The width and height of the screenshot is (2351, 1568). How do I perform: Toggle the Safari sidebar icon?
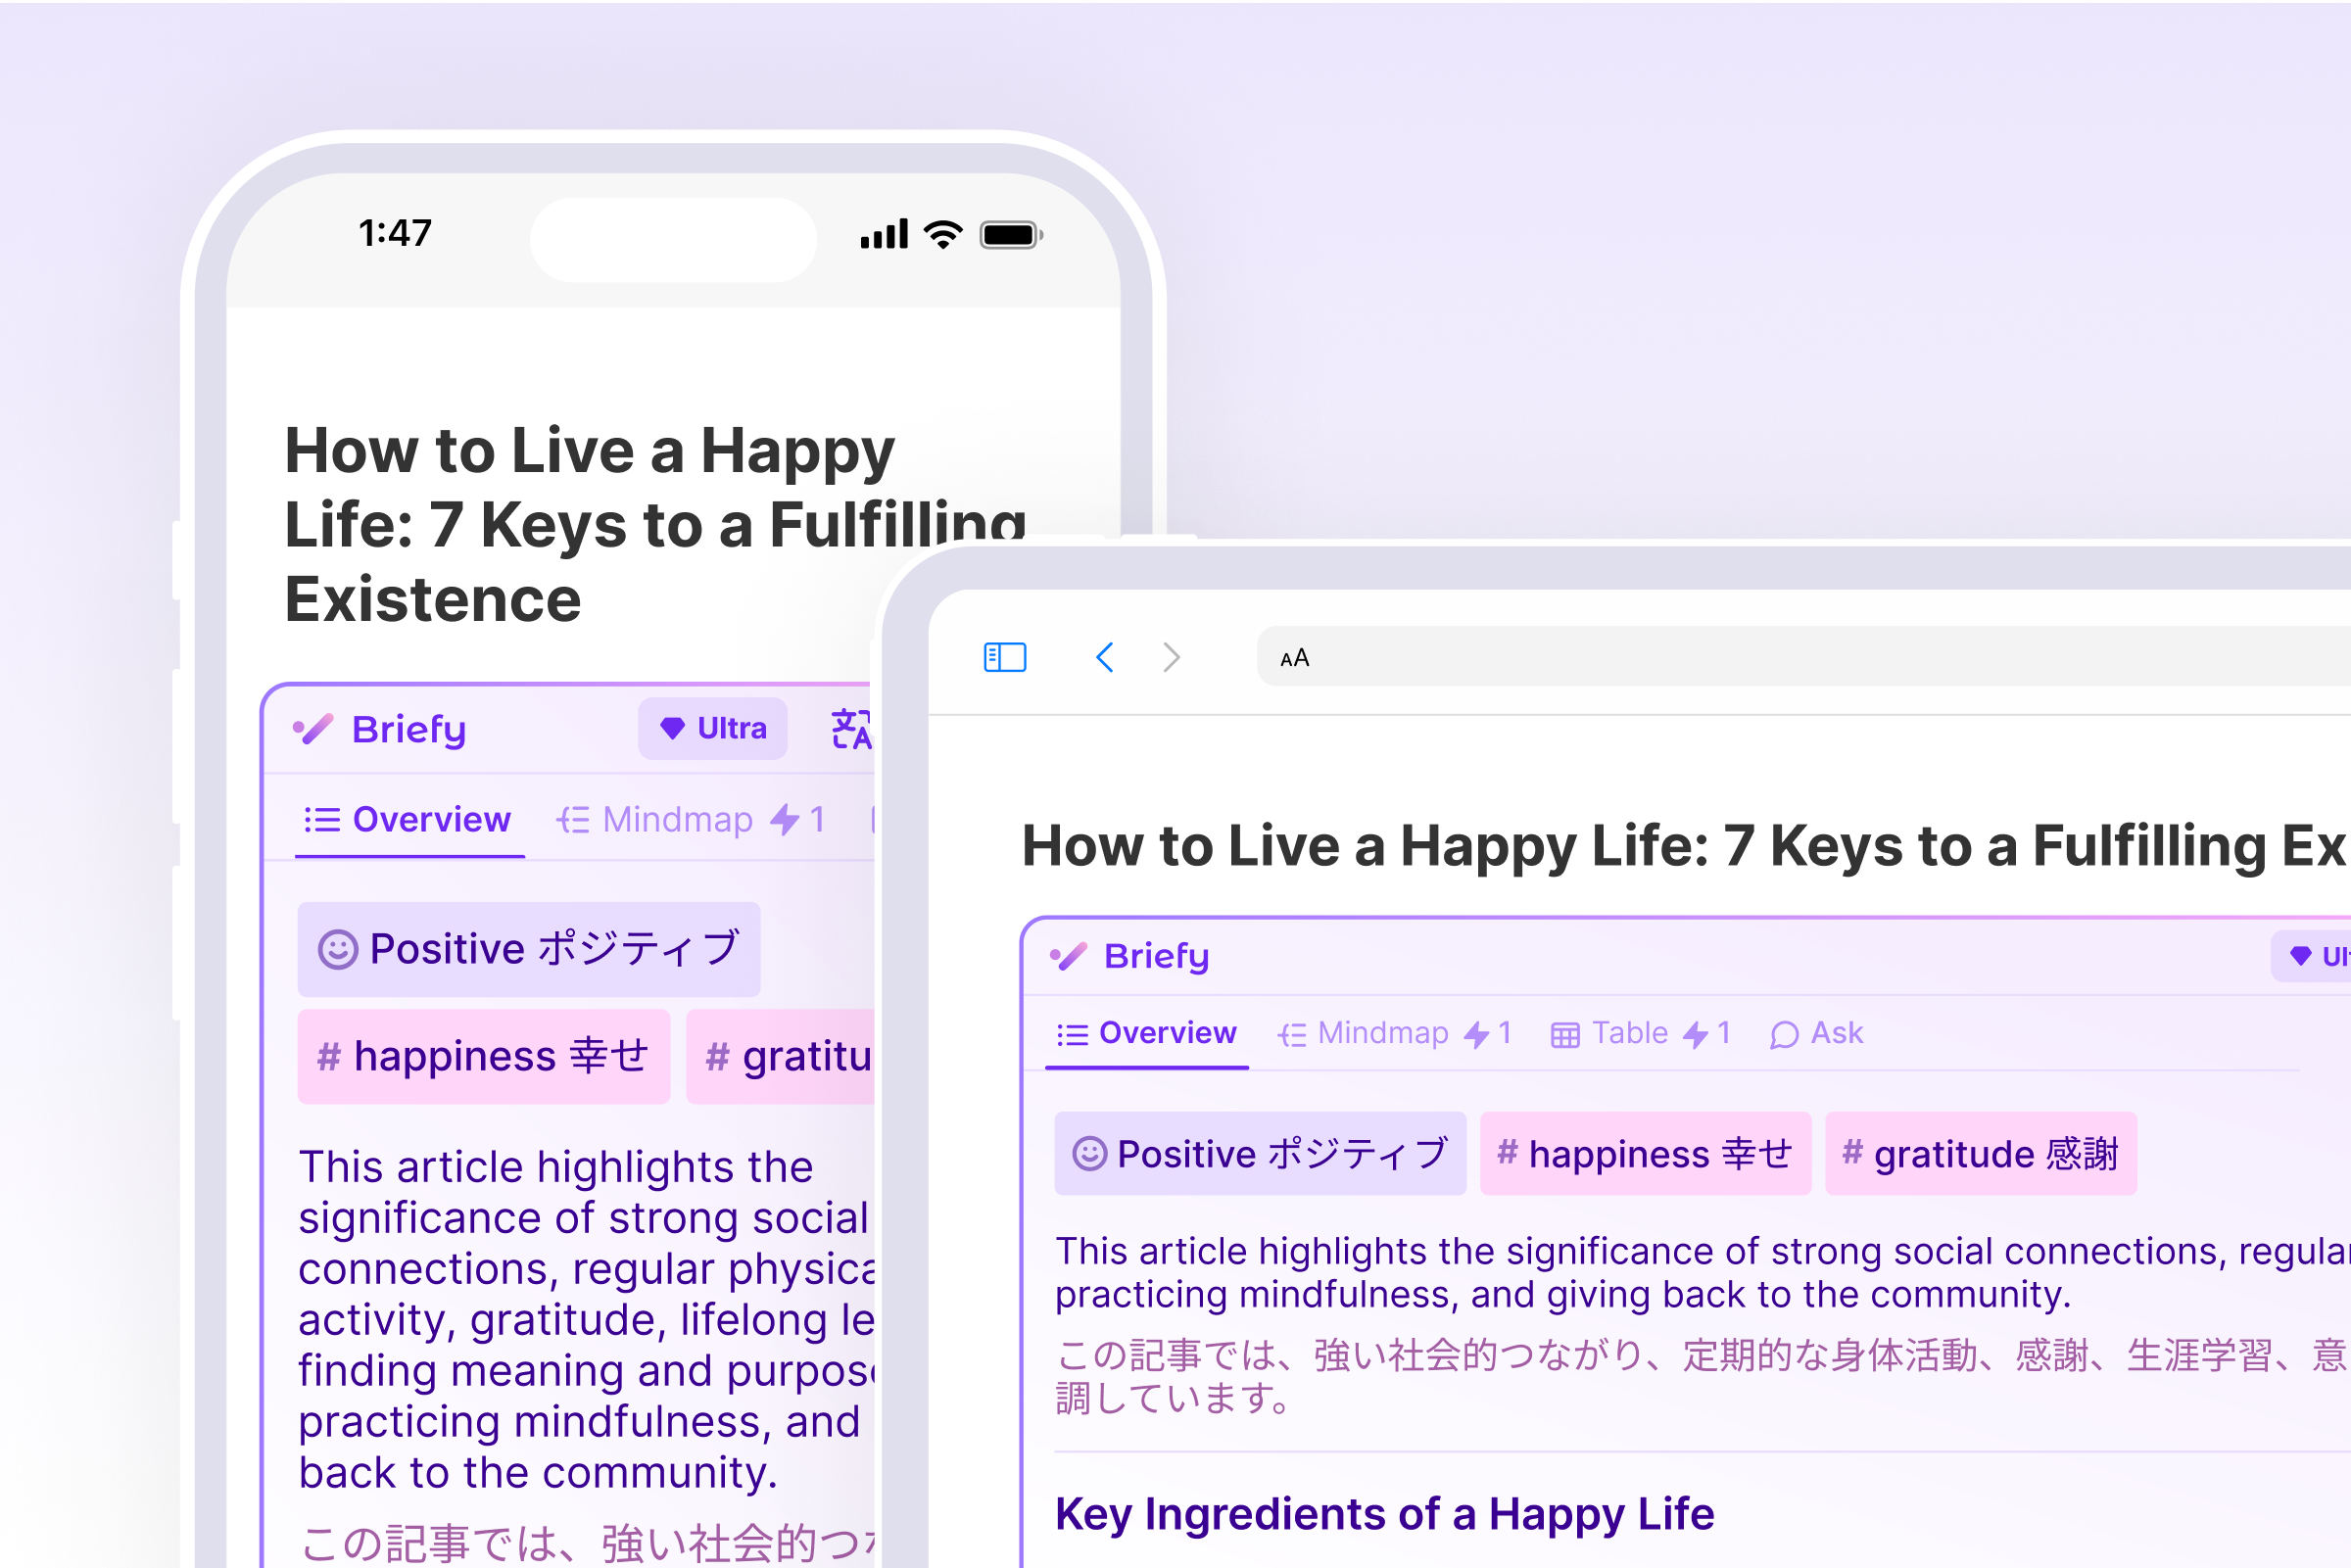1005,657
